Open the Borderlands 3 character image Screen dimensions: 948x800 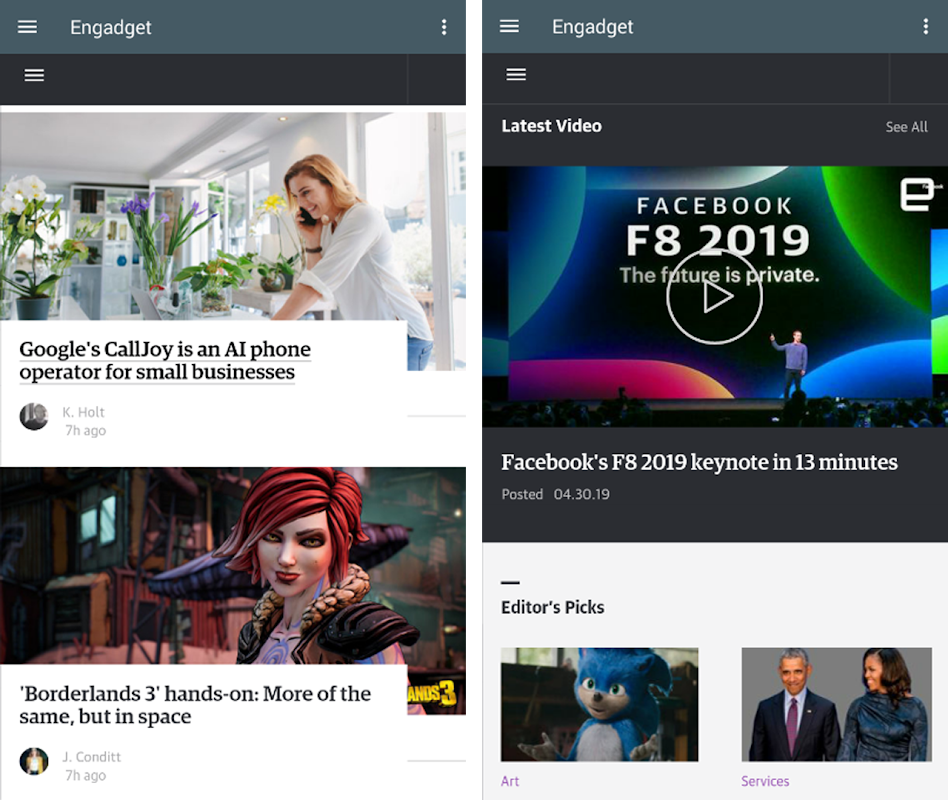point(233,565)
